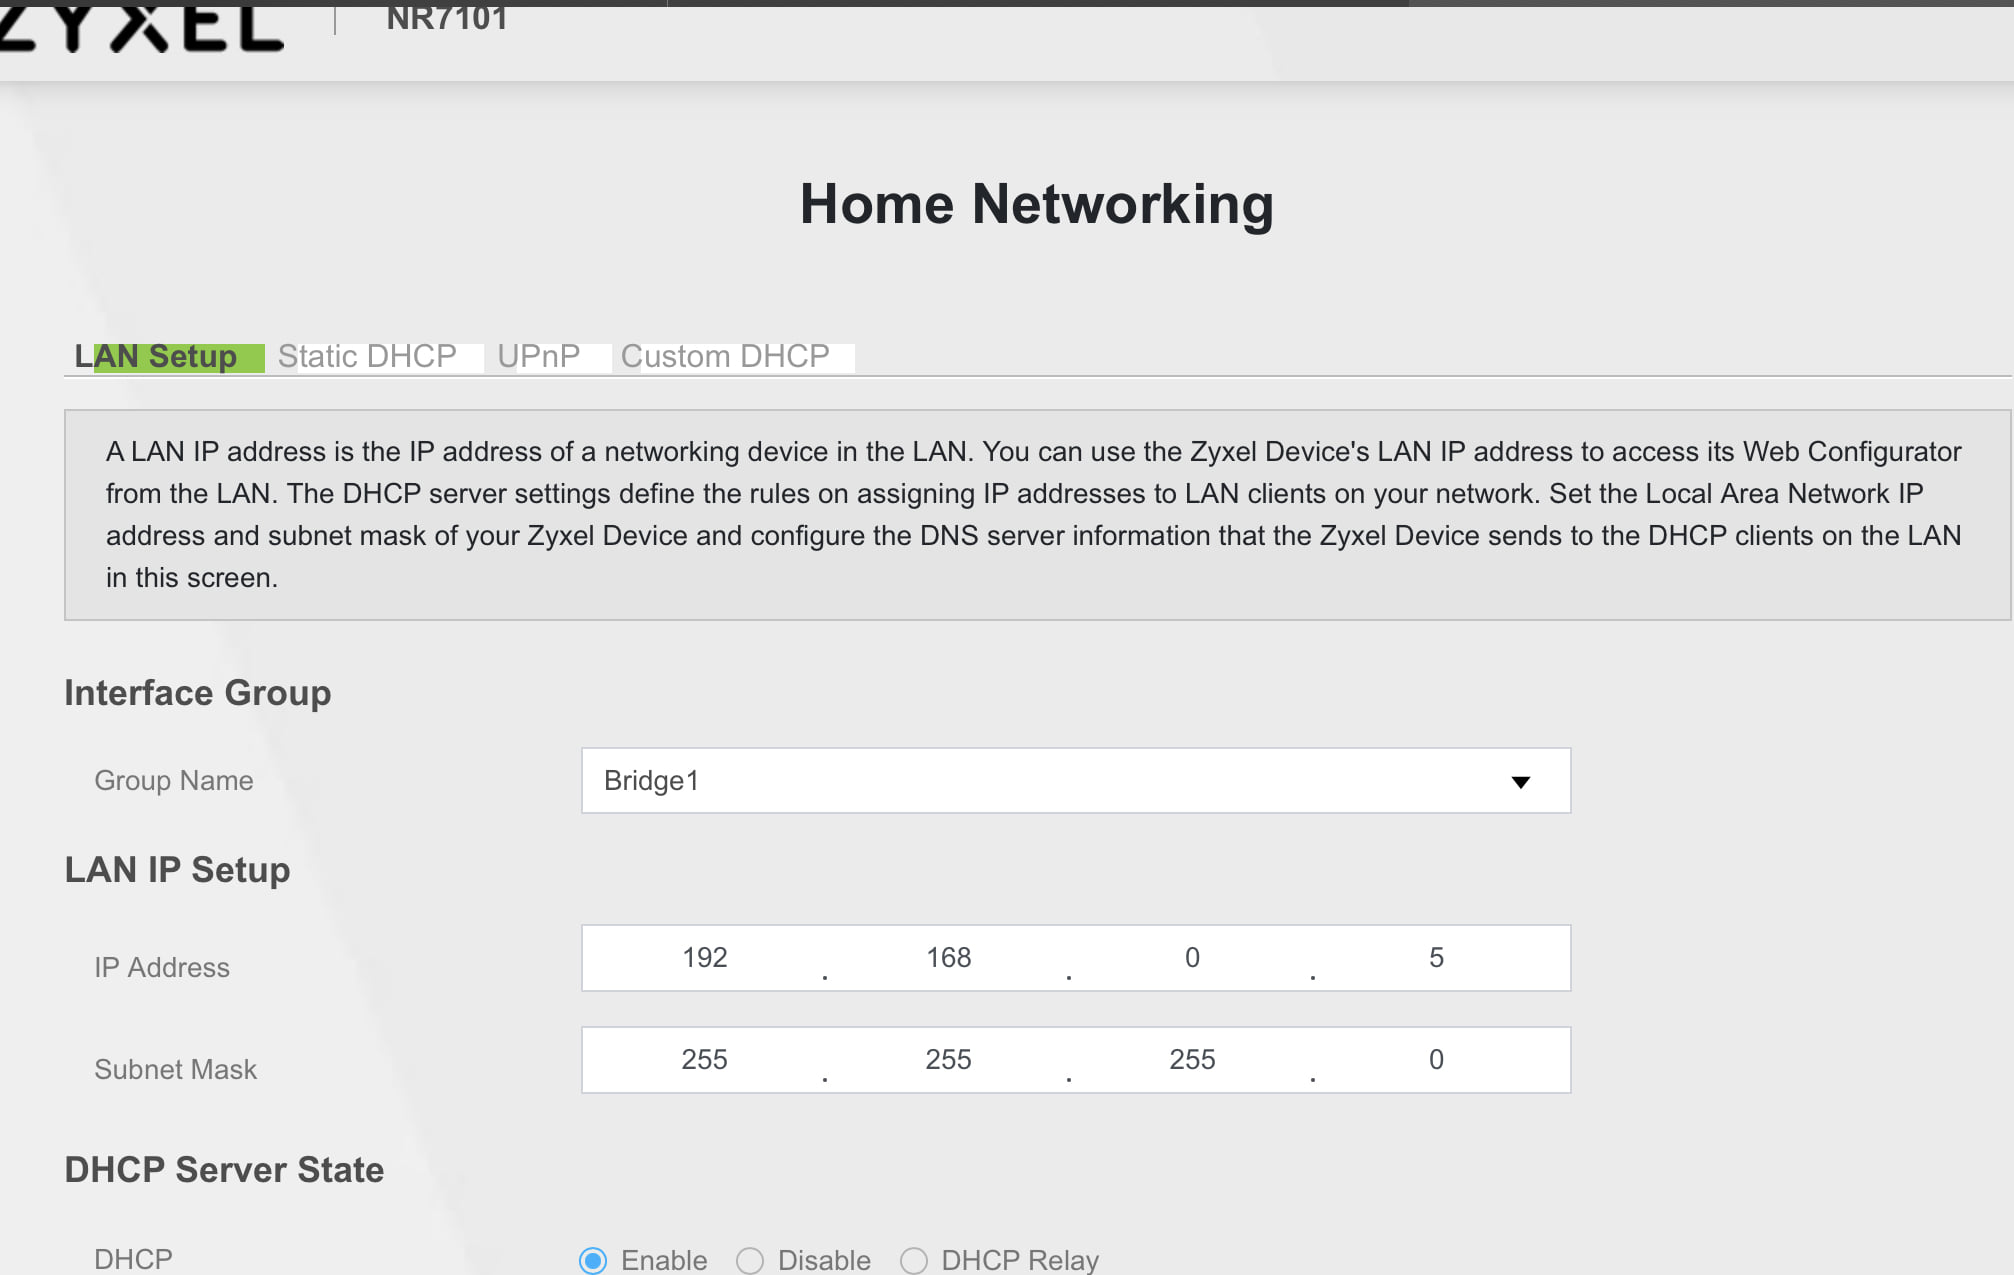Screen dimensions: 2014x1275
Task: Switch to the LAN Setup tab
Action: click(x=157, y=357)
